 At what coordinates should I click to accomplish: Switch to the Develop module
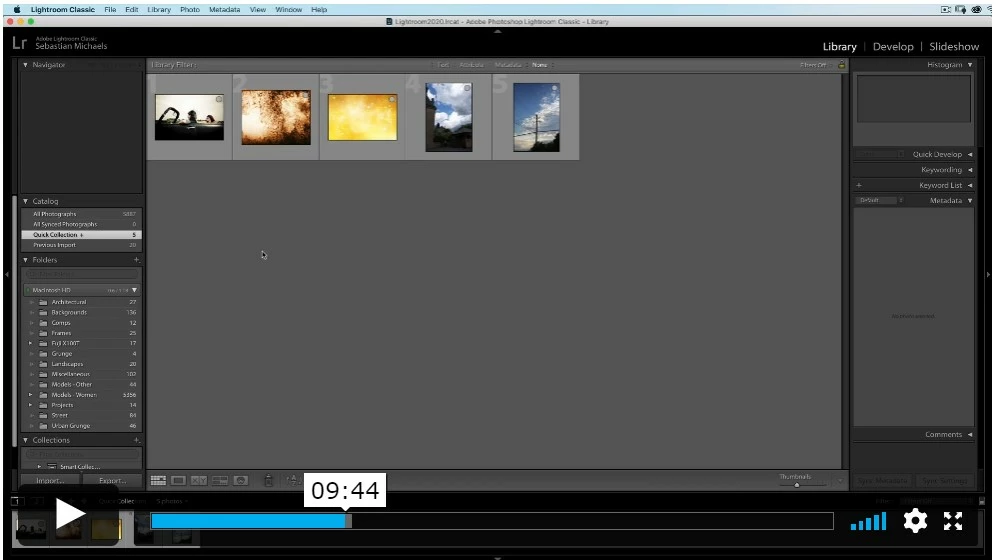pyautogui.click(x=892, y=46)
